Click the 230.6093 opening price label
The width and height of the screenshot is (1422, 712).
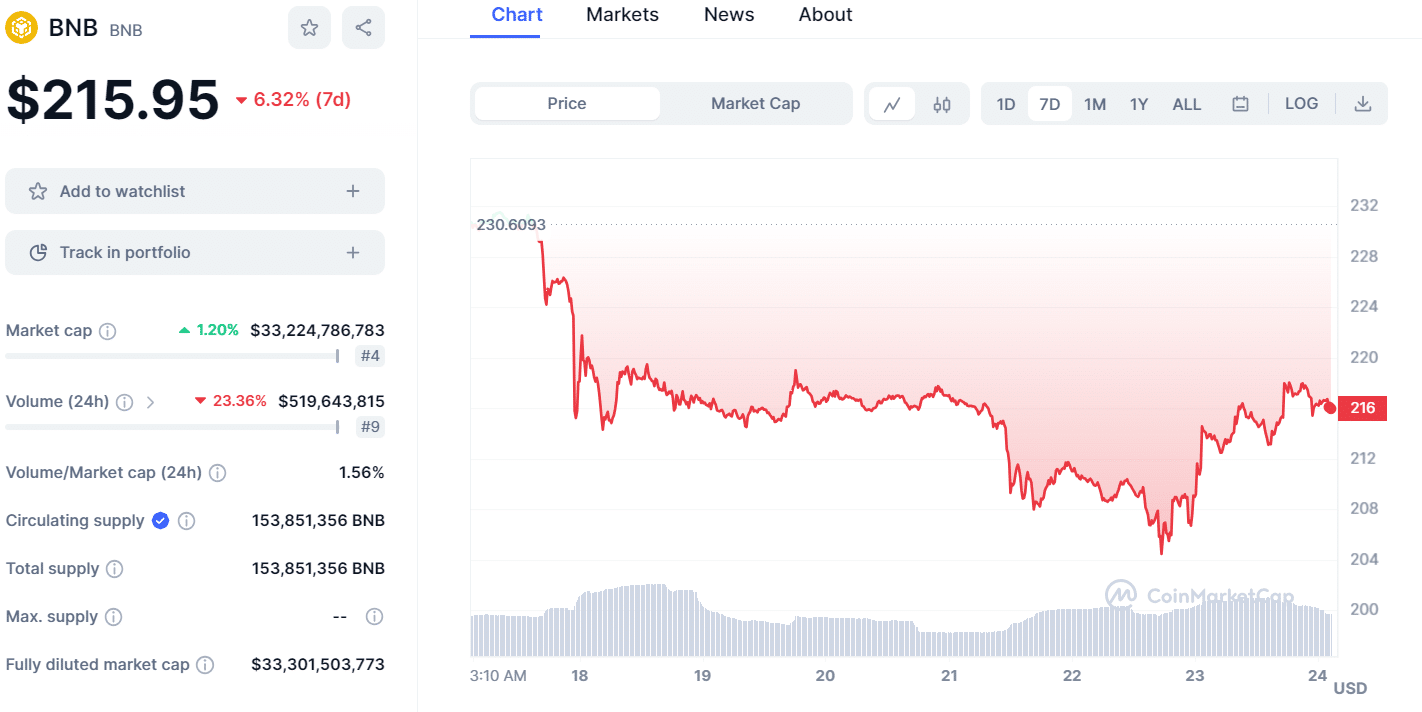pos(511,225)
